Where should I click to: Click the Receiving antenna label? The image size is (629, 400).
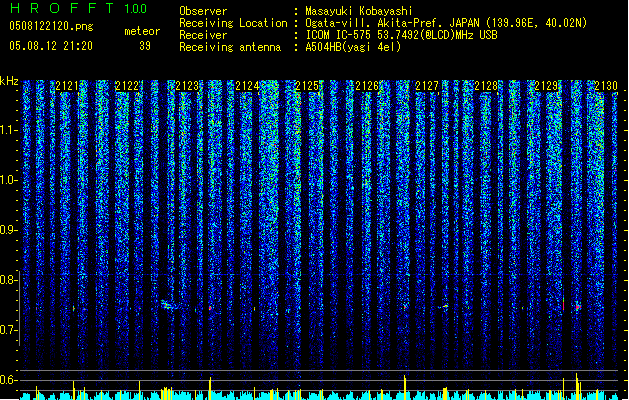[x=230, y=47]
